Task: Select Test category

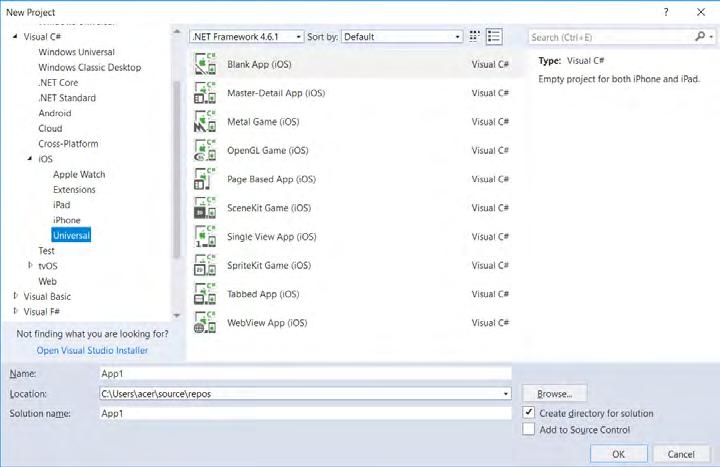Action: pyautogui.click(x=46, y=250)
